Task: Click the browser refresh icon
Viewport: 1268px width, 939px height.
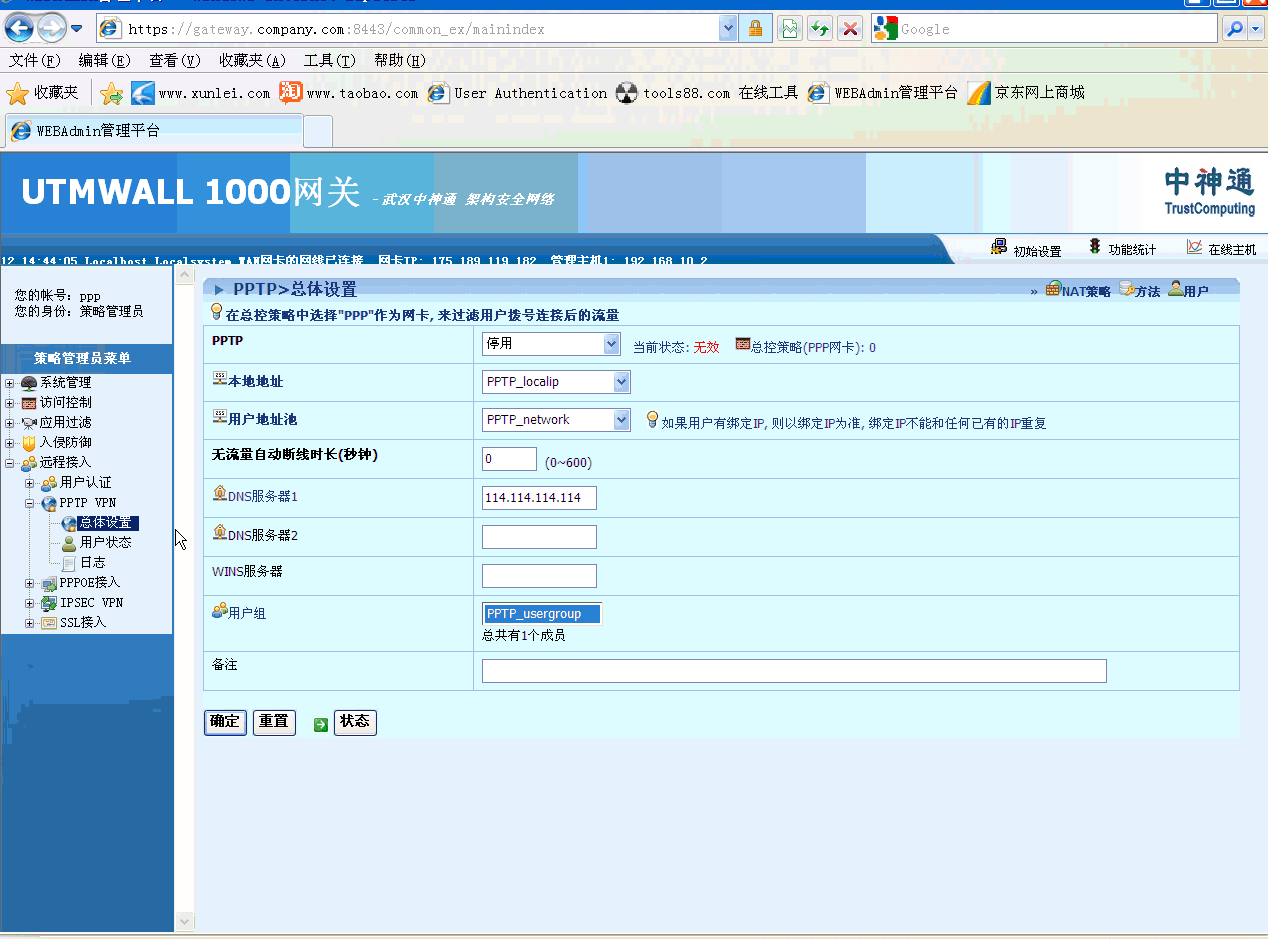Action: click(x=820, y=29)
